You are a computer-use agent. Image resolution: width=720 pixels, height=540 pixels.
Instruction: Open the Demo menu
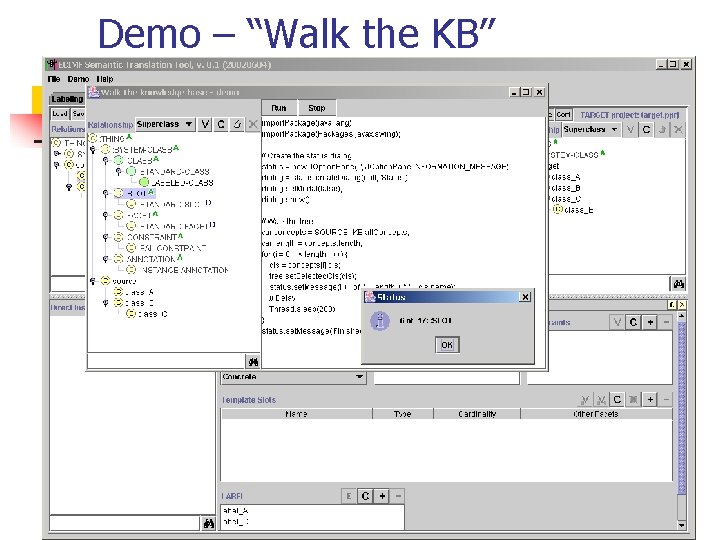(x=78, y=79)
